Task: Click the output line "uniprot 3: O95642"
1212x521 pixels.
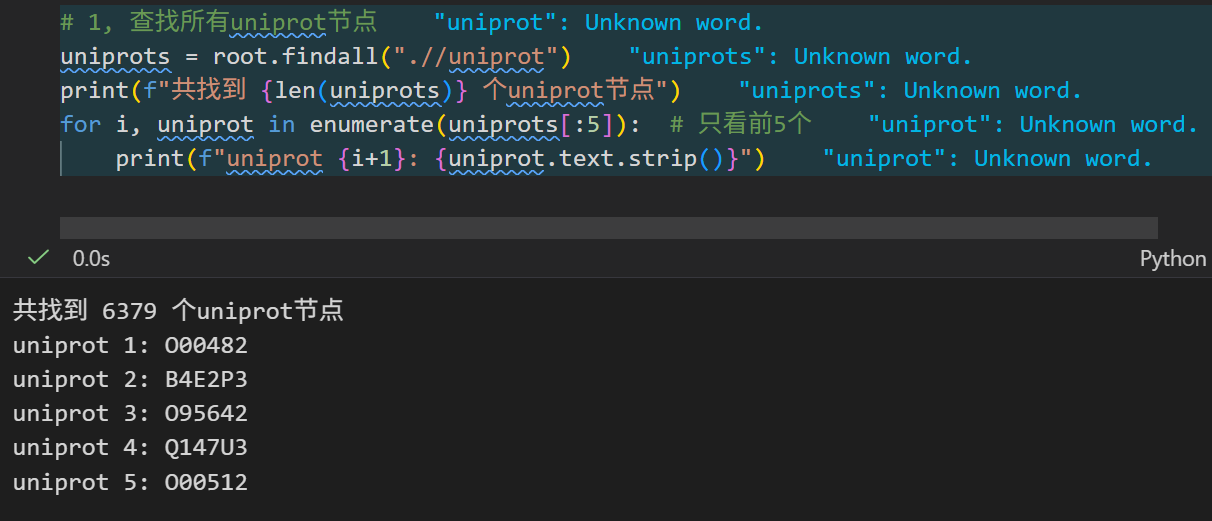Action: coord(130,413)
